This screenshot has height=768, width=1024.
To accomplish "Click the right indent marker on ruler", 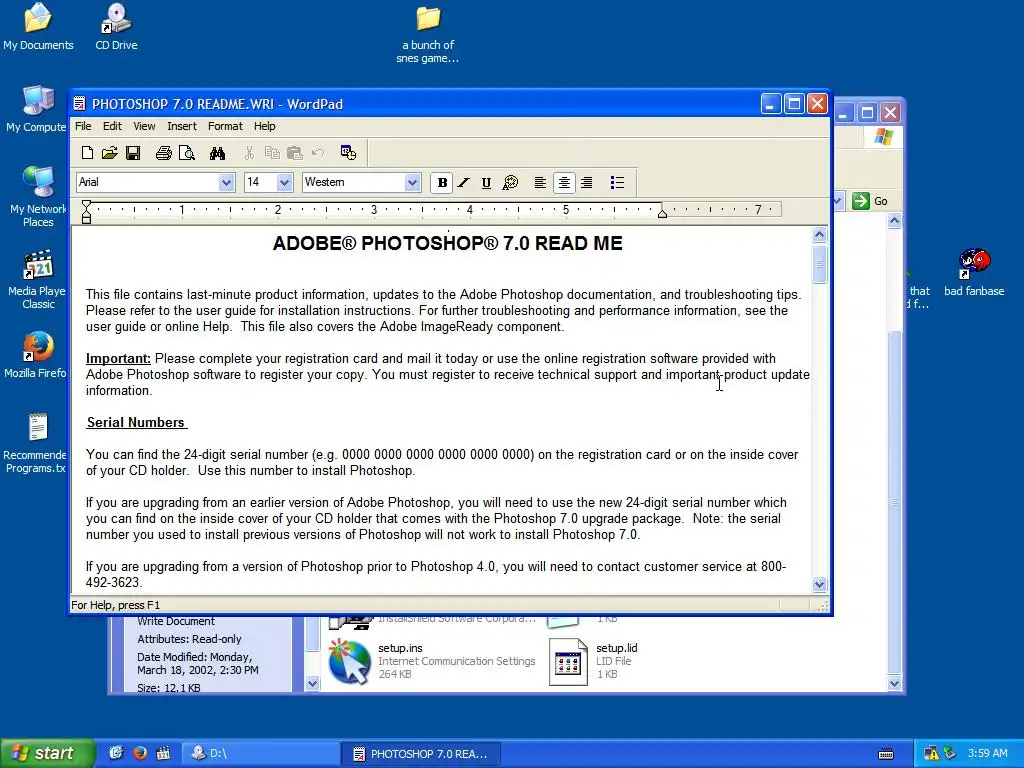I will (662, 213).
